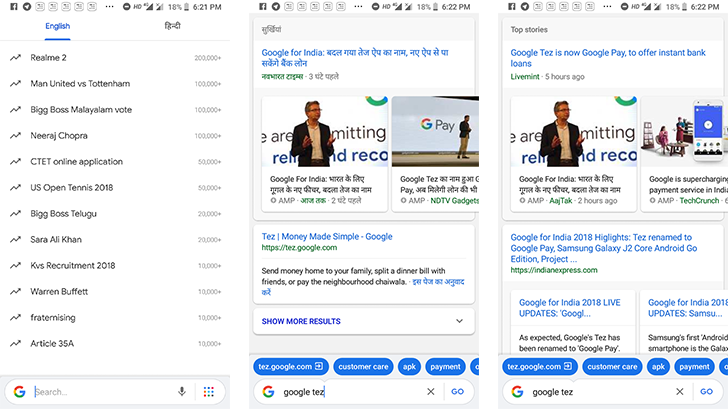The width and height of the screenshot is (728, 409).
Task: Tap the trending arrow beside Sara Ali Khan
Action: 15,240
